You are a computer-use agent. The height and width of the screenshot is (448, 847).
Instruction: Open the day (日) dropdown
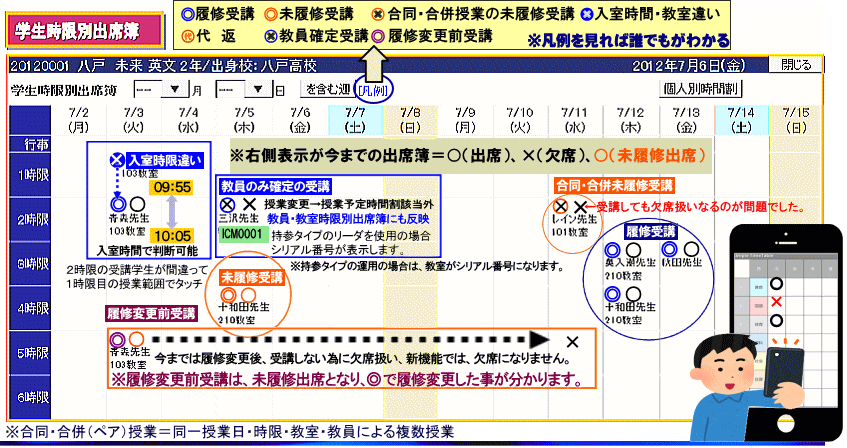244,89
